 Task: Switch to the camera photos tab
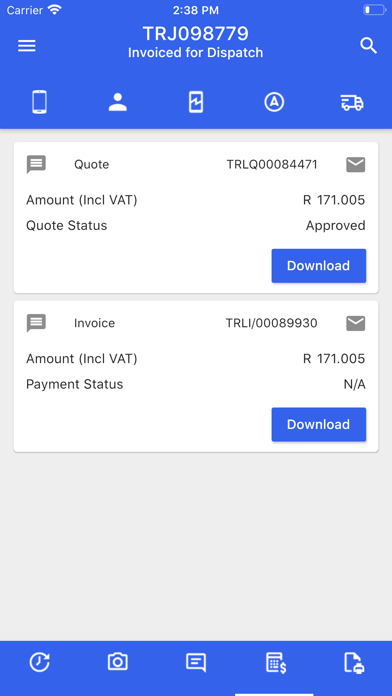pyautogui.click(x=118, y=662)
